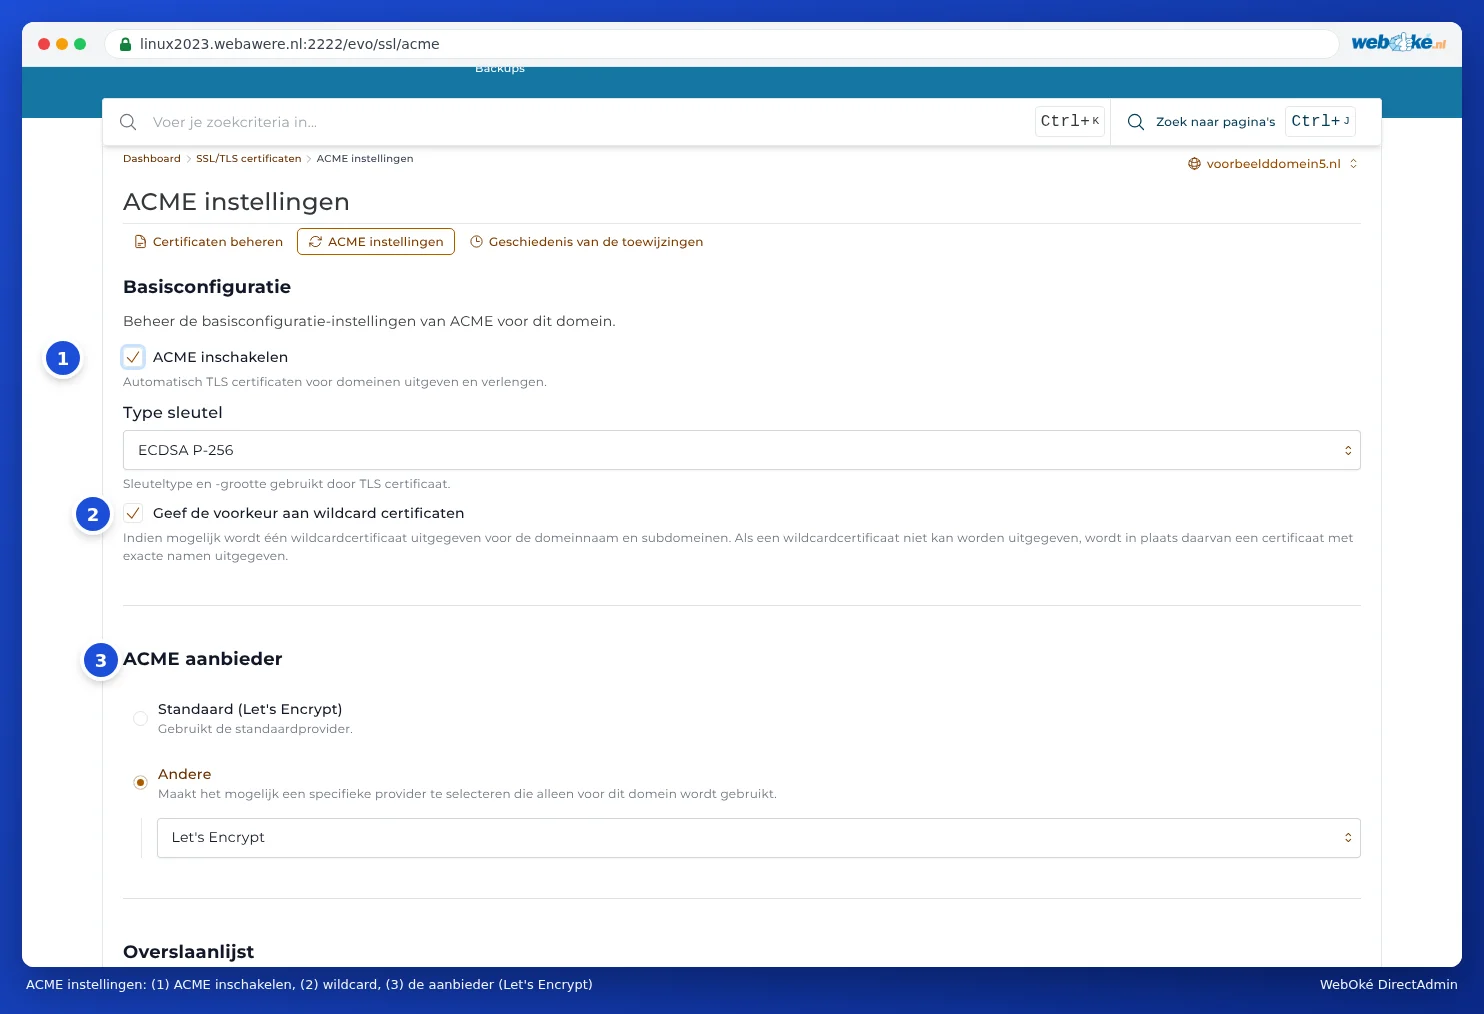
Task: Click the Automatisch TLS certificaten description text
Action: 335,382
